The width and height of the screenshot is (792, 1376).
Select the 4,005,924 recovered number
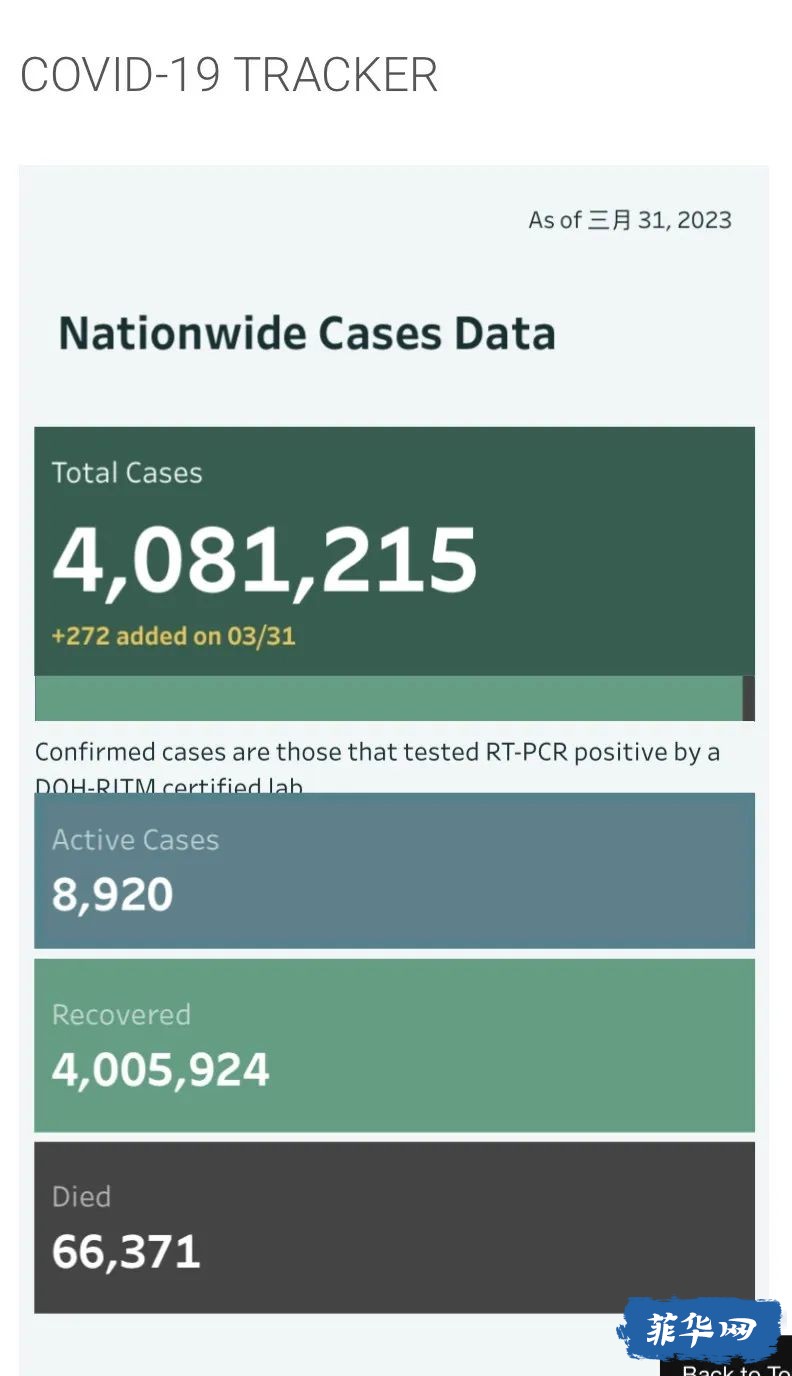(x=161, y=1070)
